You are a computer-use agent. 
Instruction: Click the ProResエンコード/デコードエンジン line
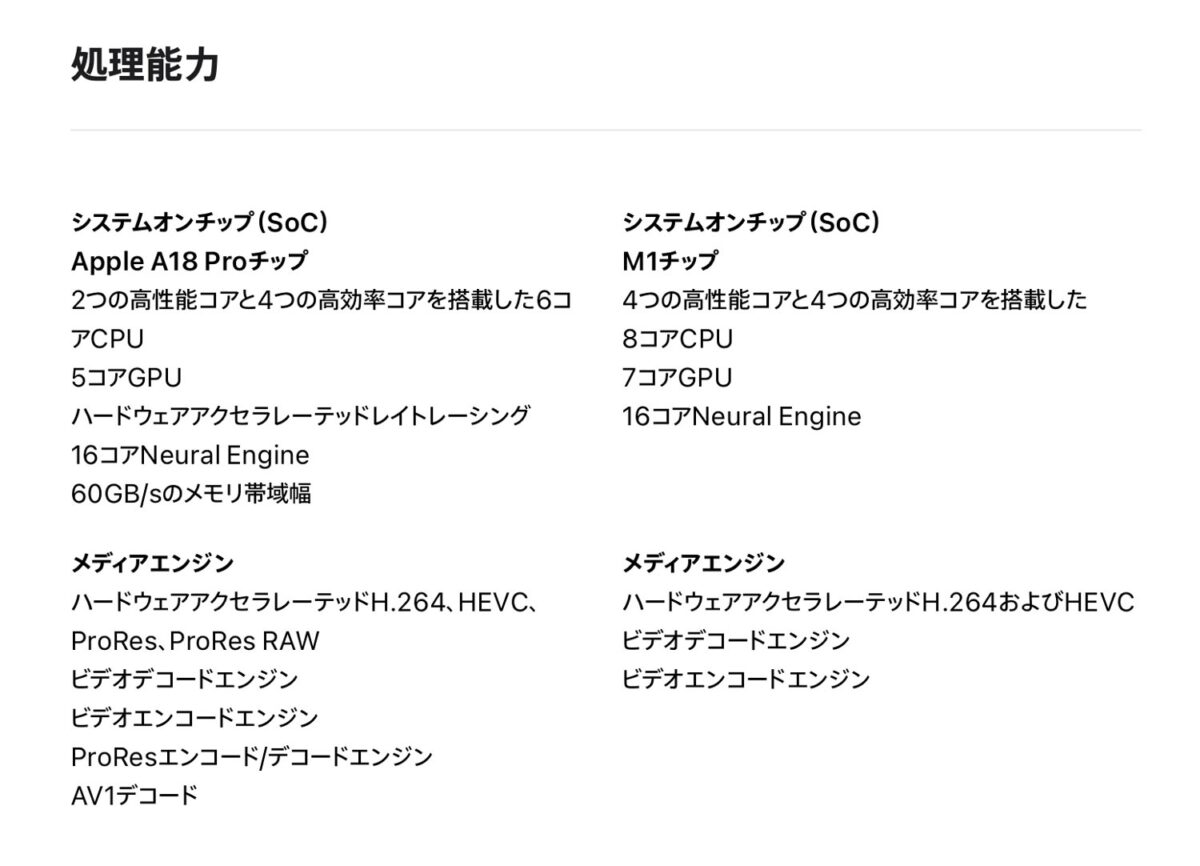point(252,757)
